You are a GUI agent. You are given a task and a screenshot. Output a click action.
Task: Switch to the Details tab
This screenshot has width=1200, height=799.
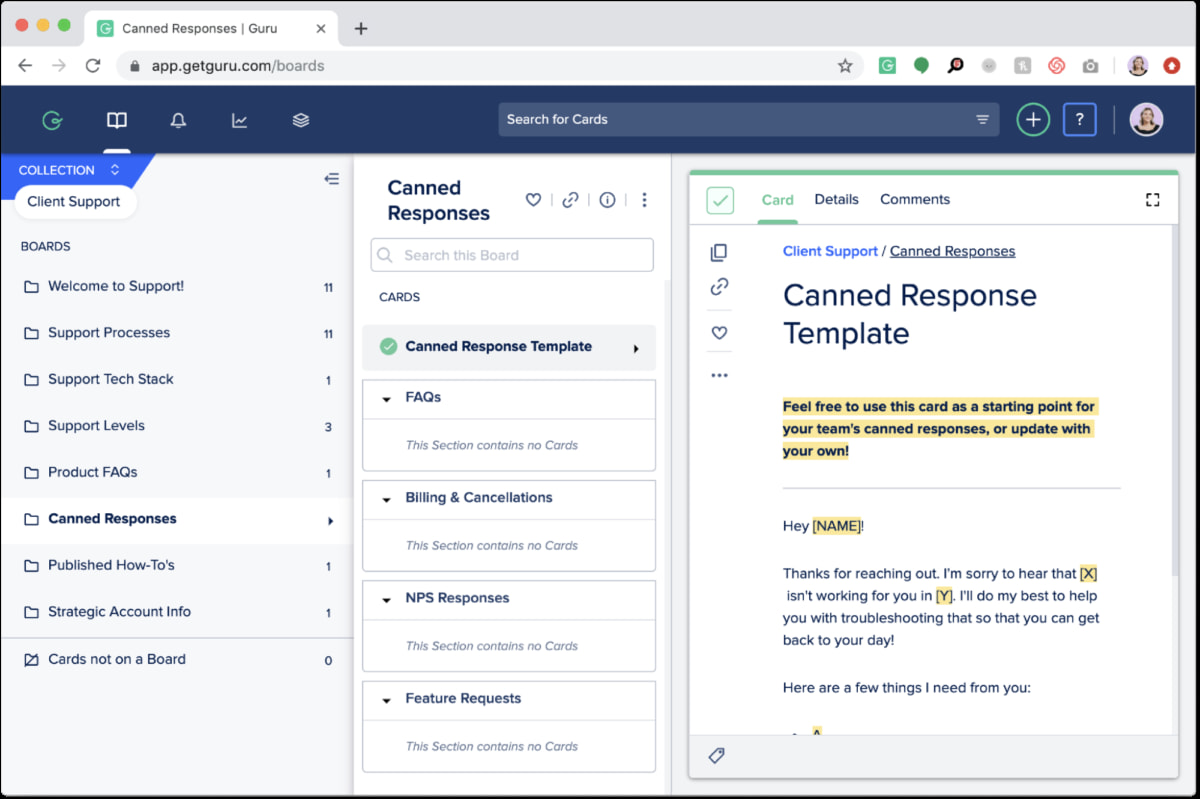(x=836, y=199)
